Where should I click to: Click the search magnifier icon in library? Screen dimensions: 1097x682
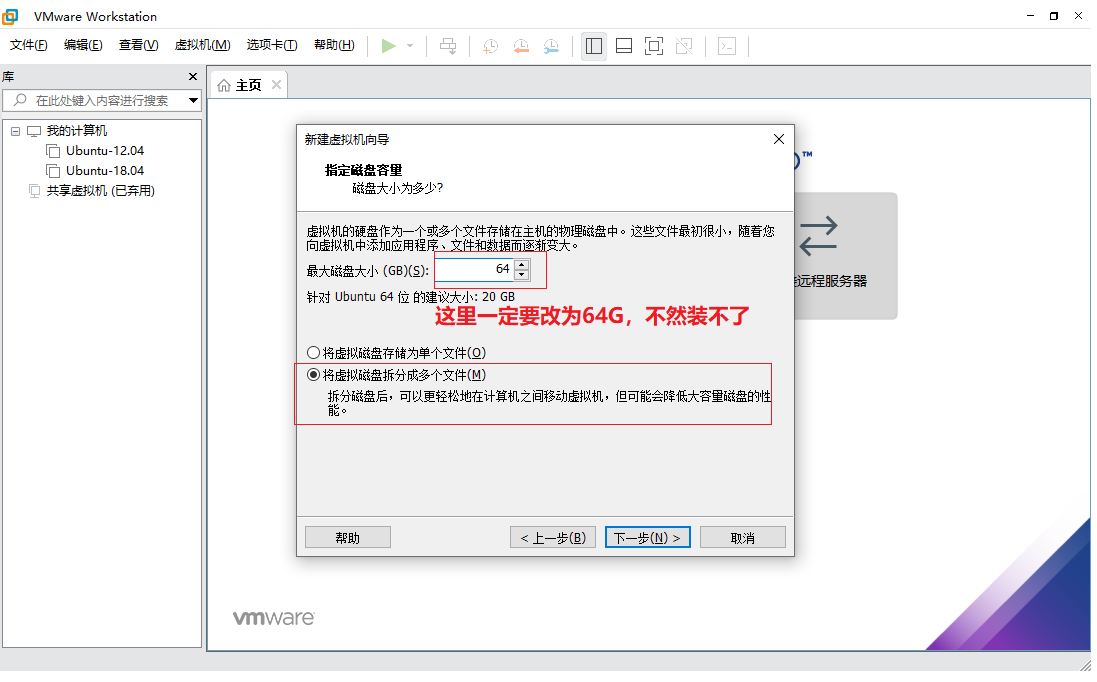tap(20, 100)
